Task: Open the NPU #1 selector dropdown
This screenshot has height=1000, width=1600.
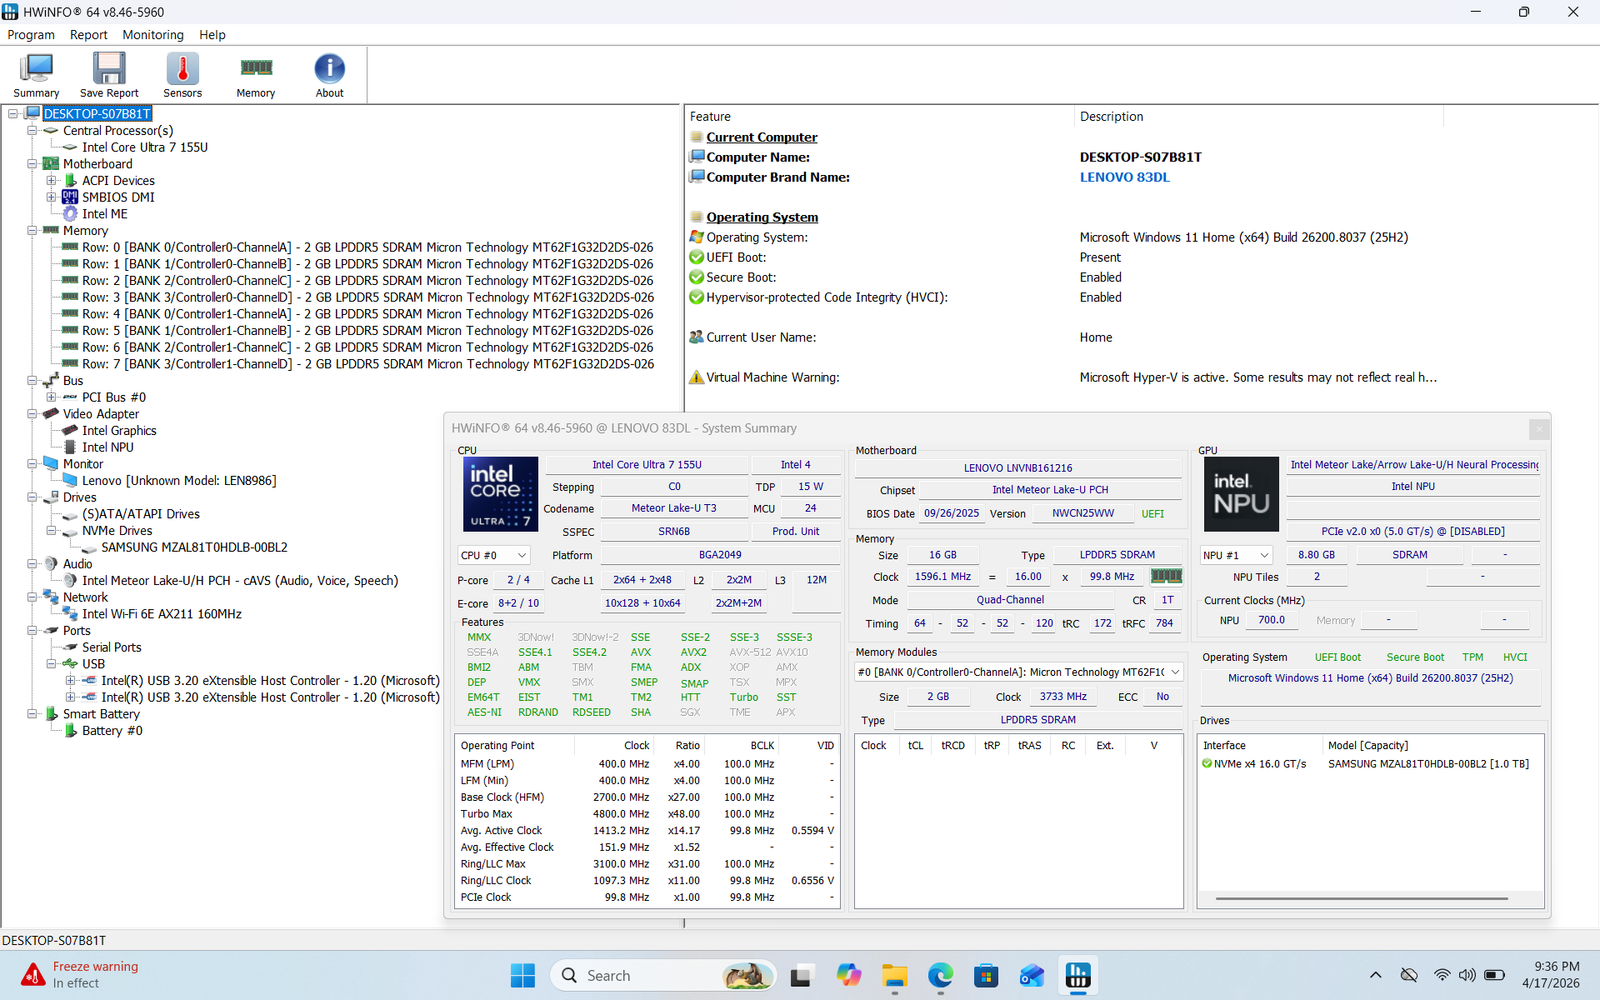Action: click(1236, 555)
